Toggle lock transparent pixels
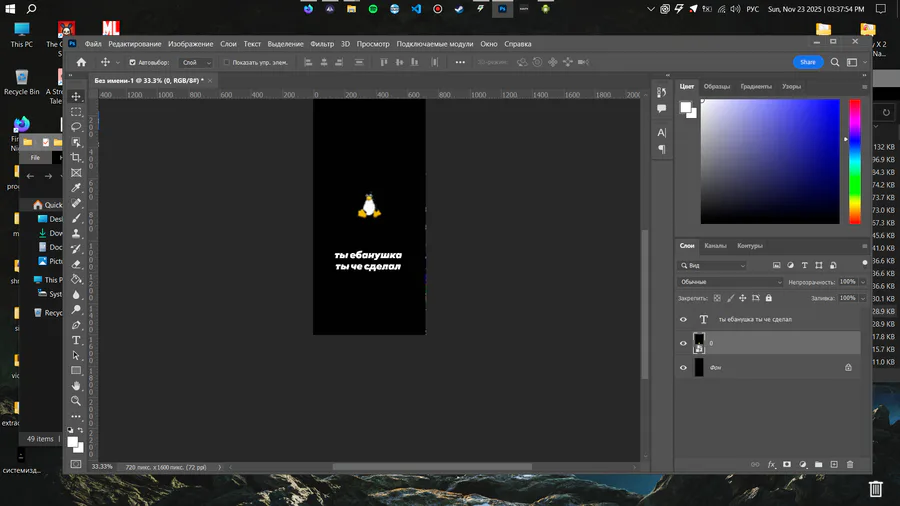The image size is (900, 506). click(717, 298)
